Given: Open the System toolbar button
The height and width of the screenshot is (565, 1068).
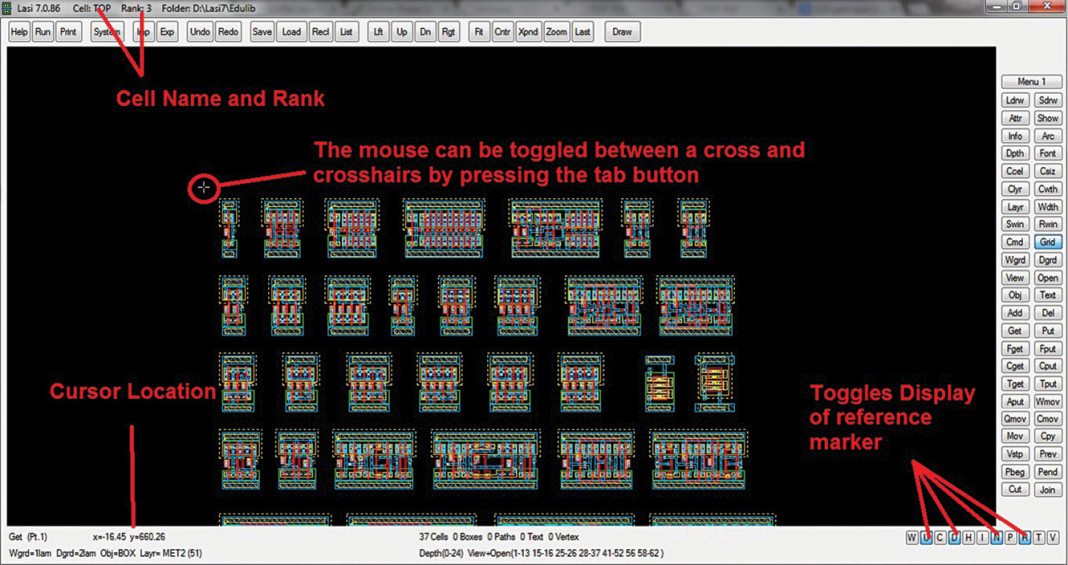Looking at the screenshot, I should (107, 32).
